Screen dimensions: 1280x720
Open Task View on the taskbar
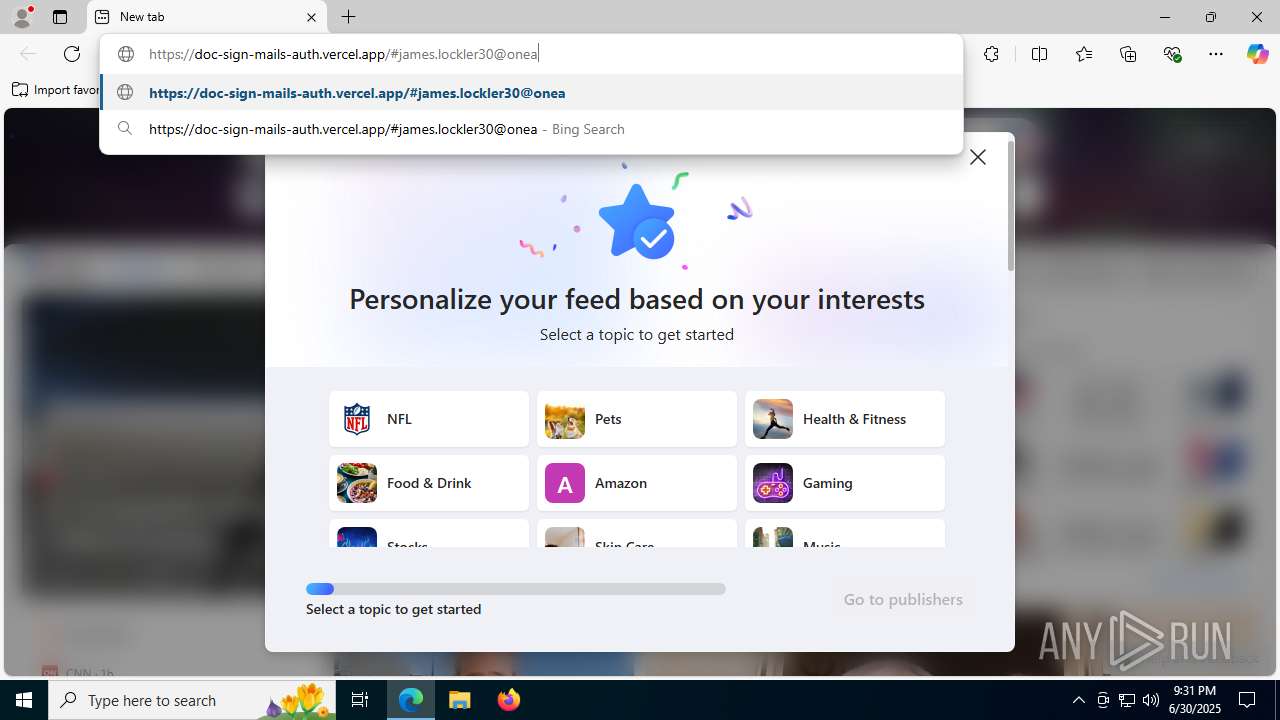360,700
